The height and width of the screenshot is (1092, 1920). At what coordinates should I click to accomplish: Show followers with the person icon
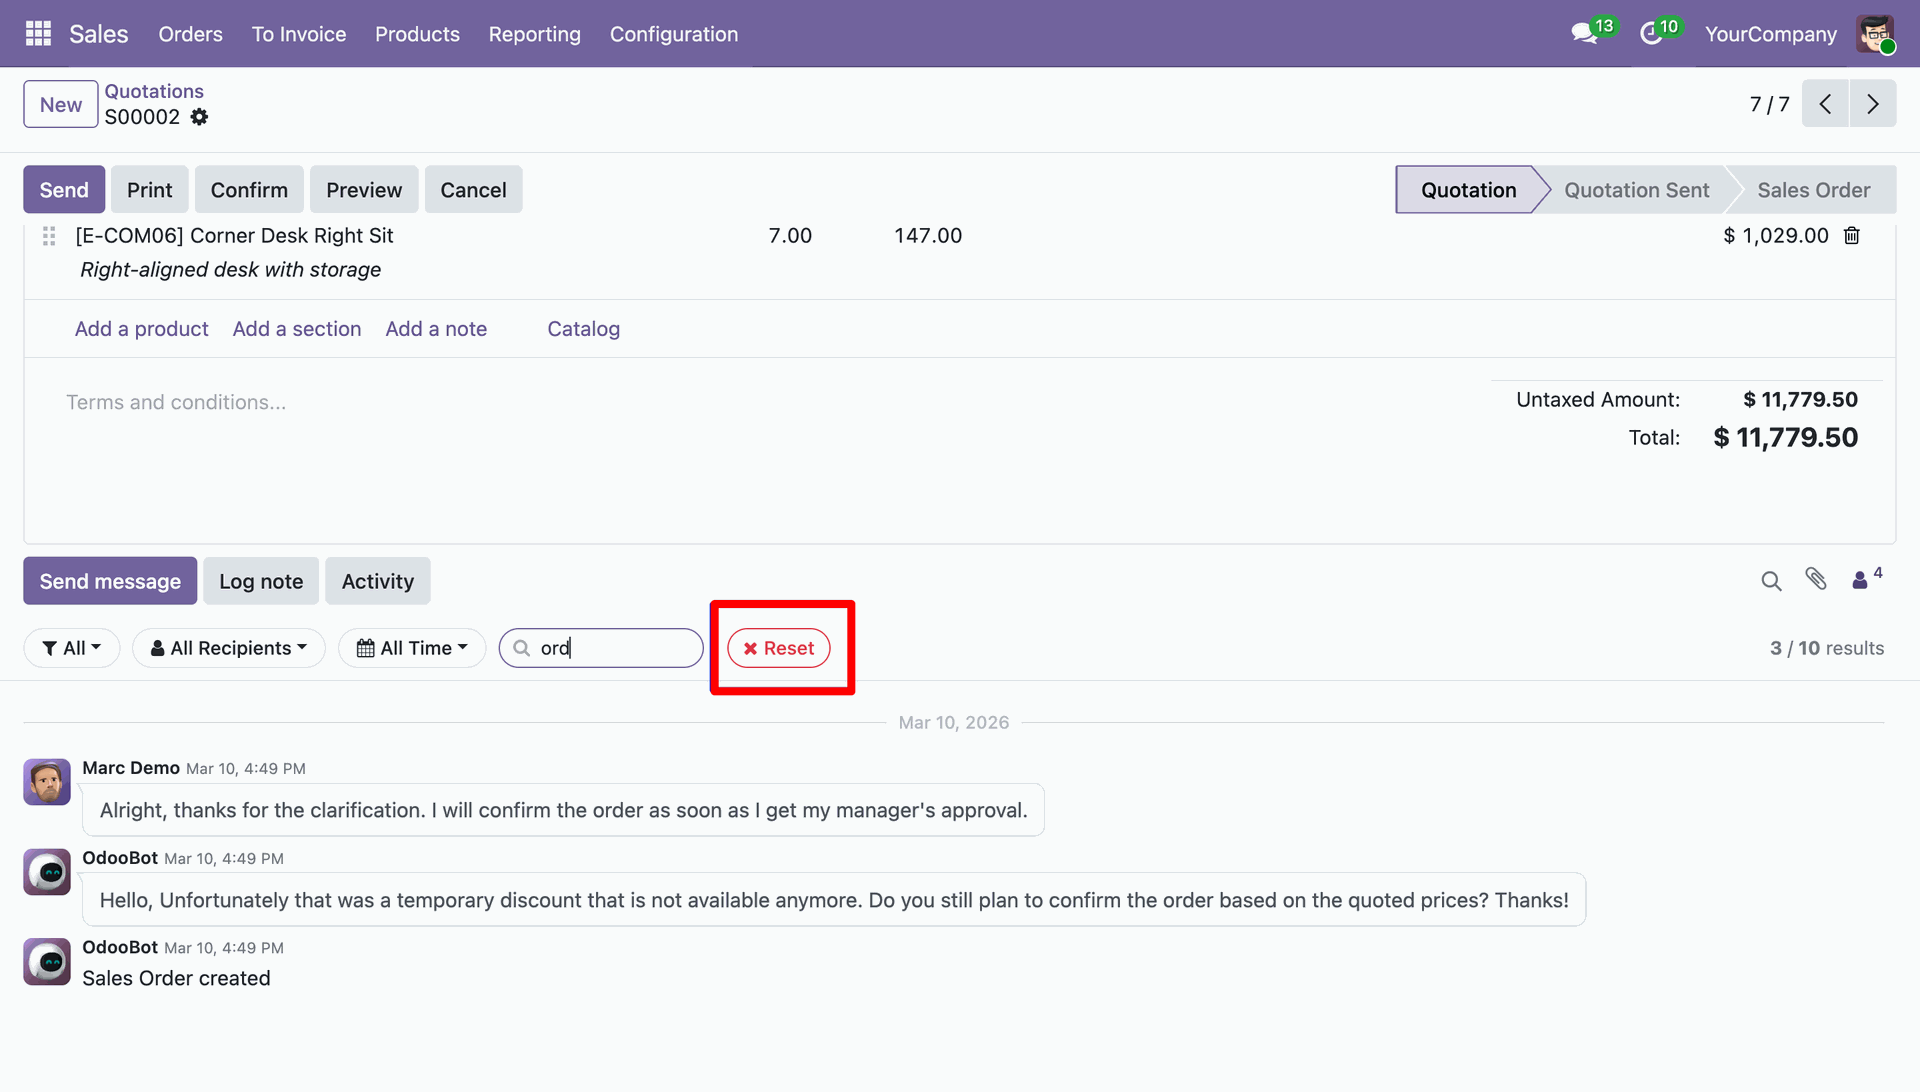point(1861,580)
